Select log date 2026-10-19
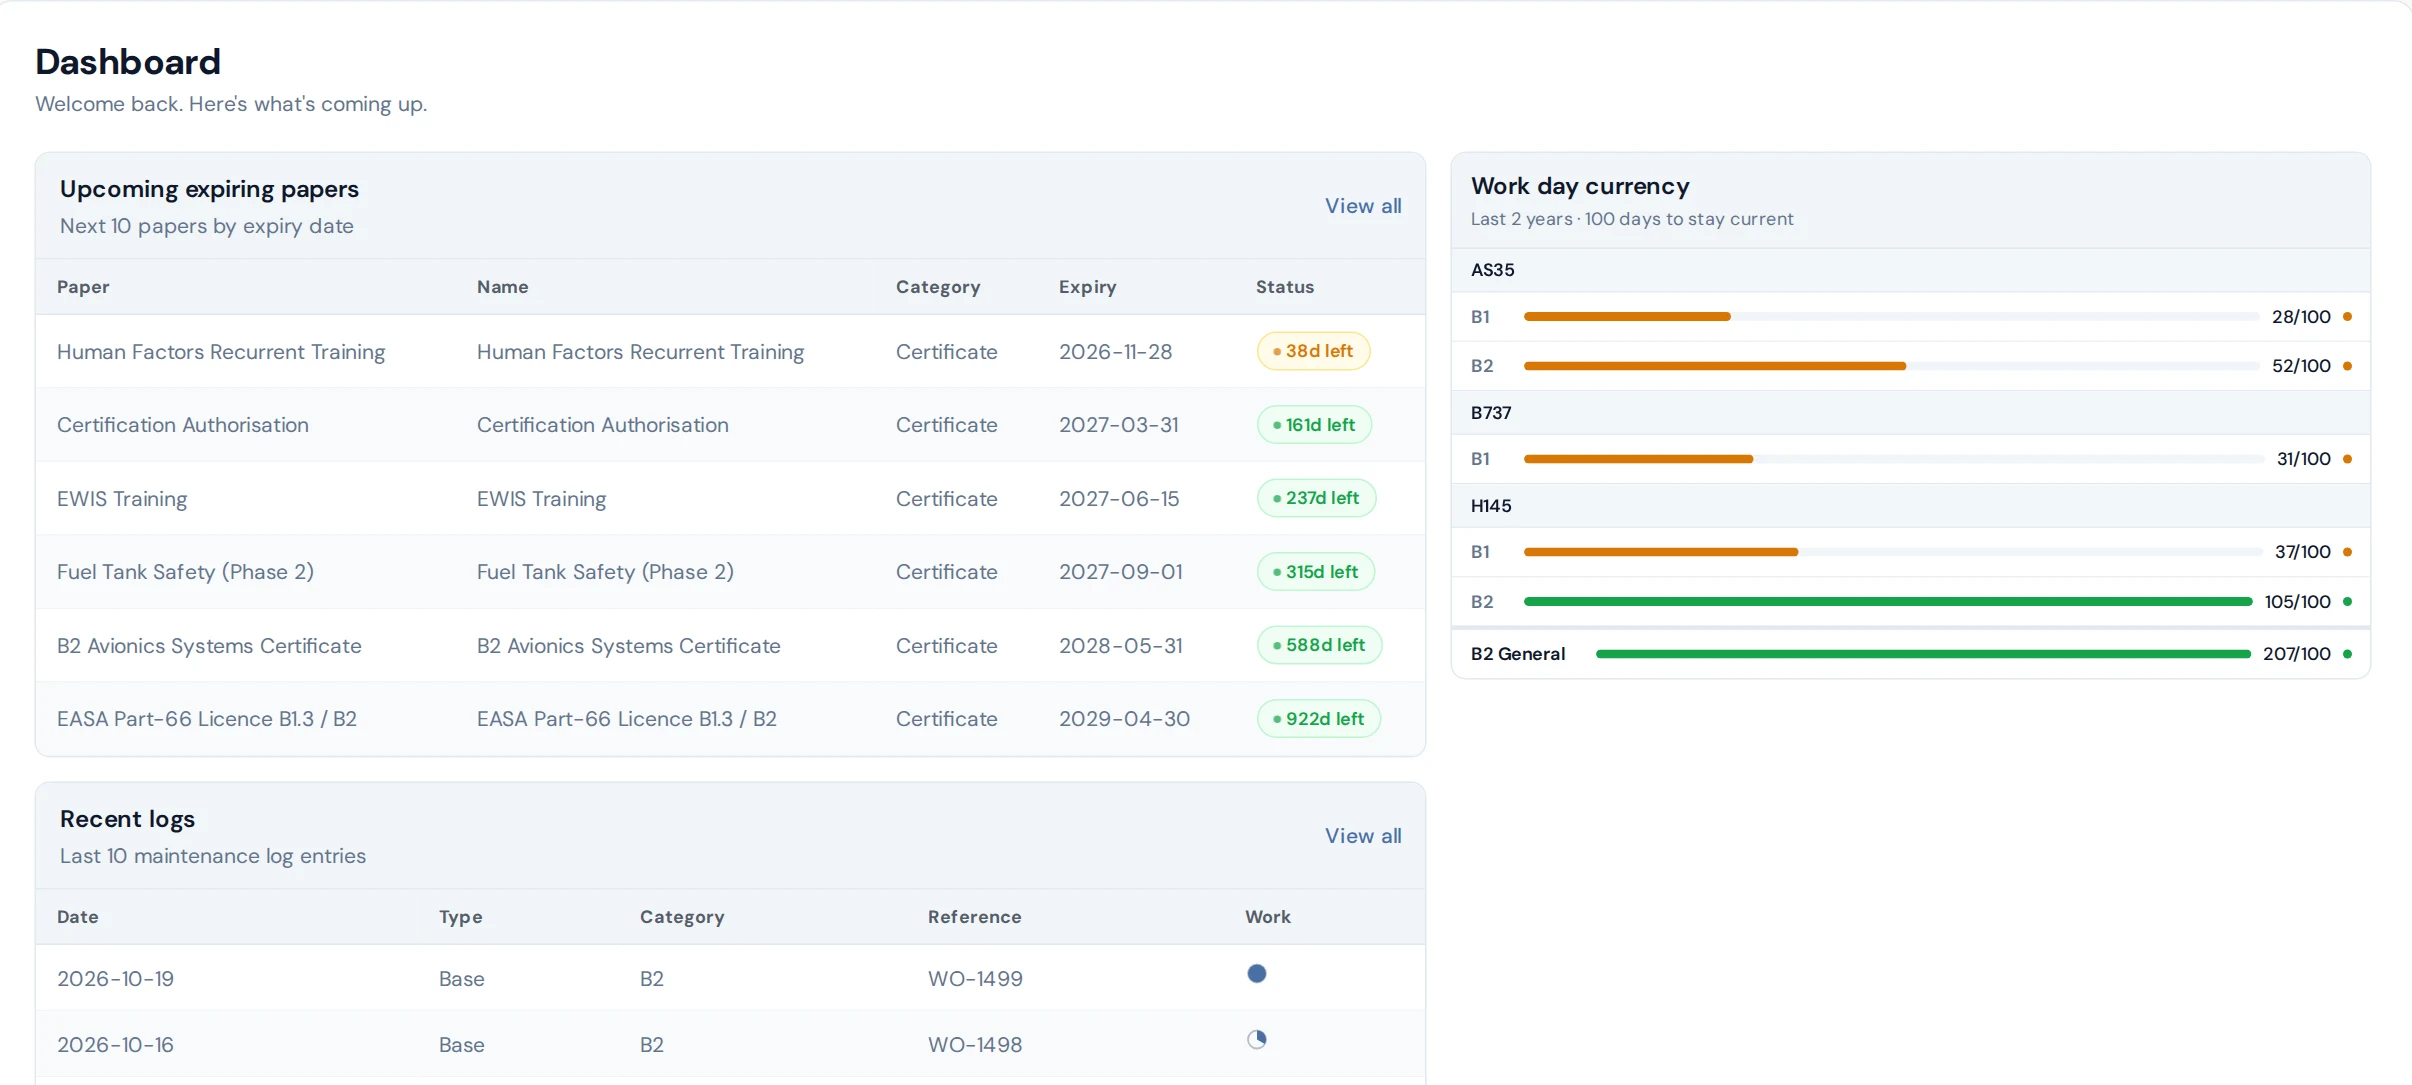This screenshot has width=2412, height=1085. [115, 979]
